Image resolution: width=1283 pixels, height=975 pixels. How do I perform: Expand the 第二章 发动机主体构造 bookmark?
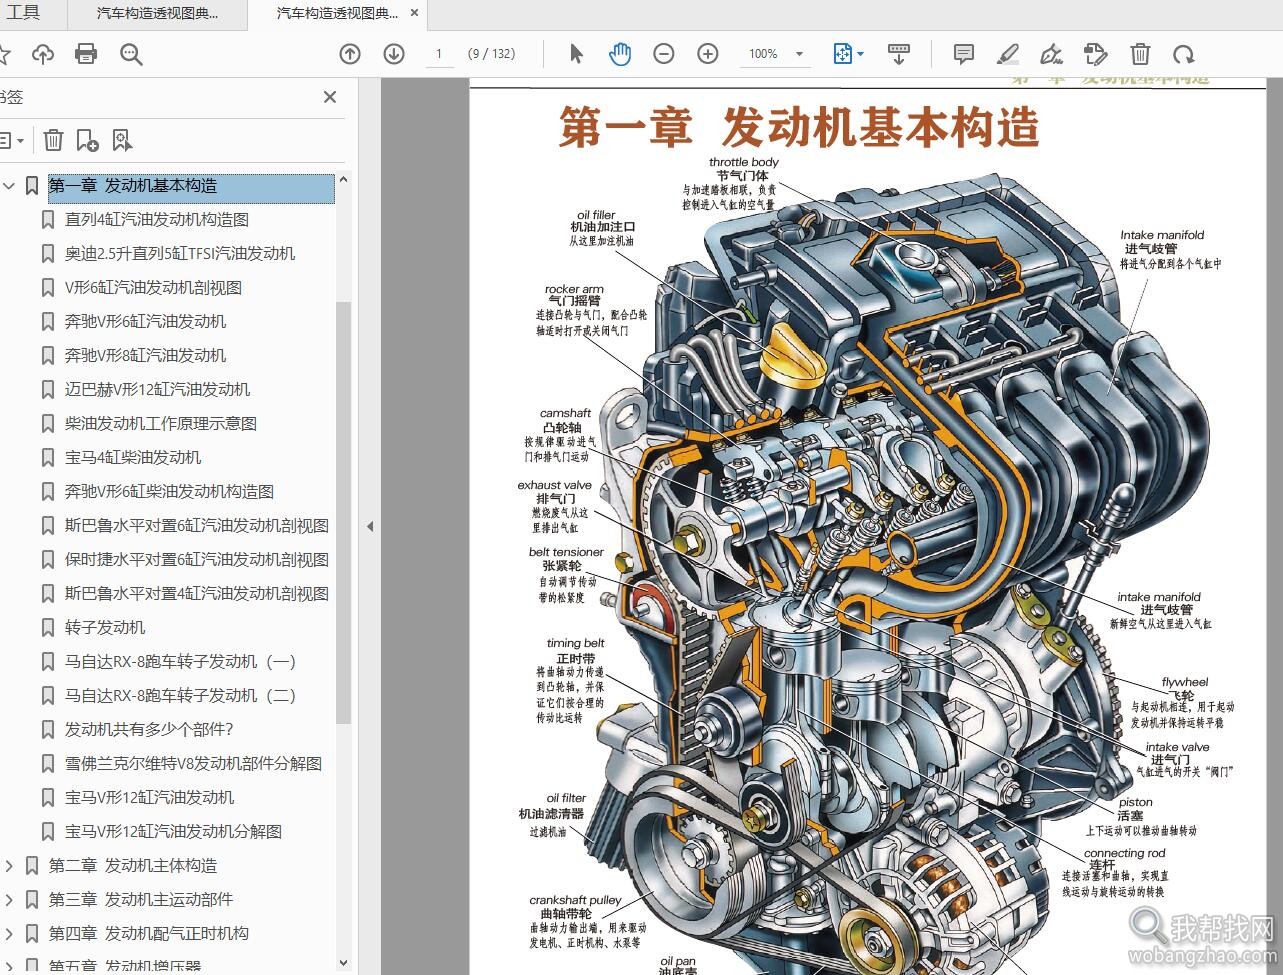pos(9,866)
